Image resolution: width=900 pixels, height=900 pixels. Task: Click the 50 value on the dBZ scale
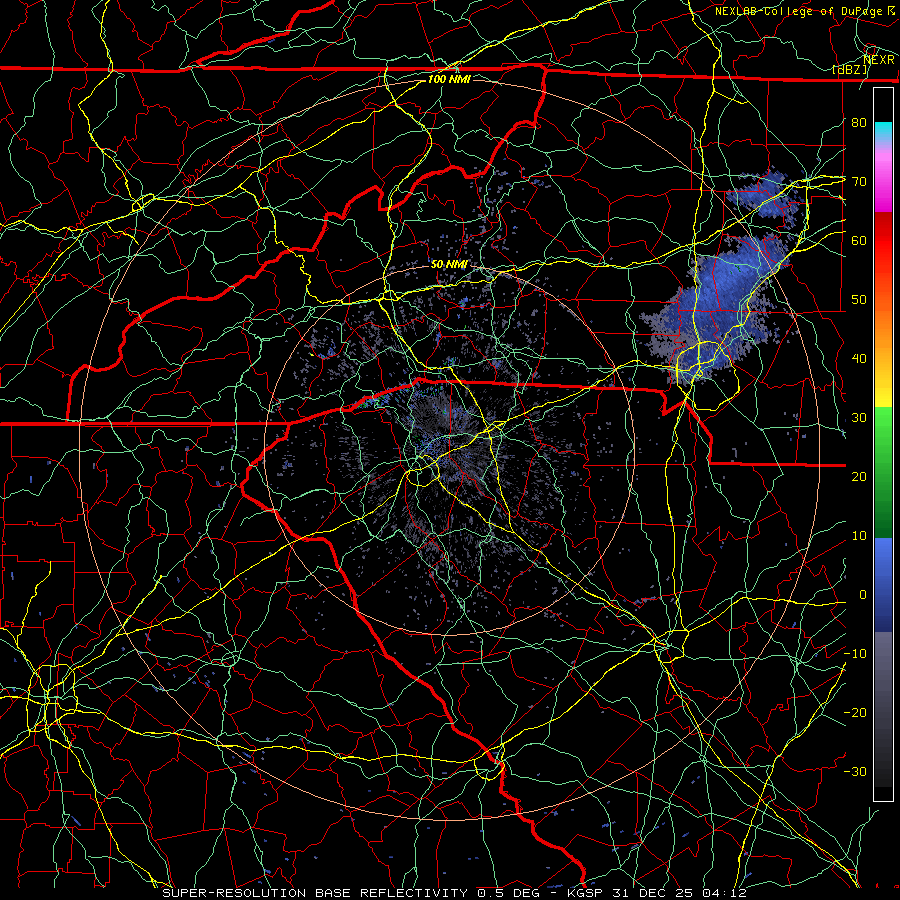(x=859, y=300)
